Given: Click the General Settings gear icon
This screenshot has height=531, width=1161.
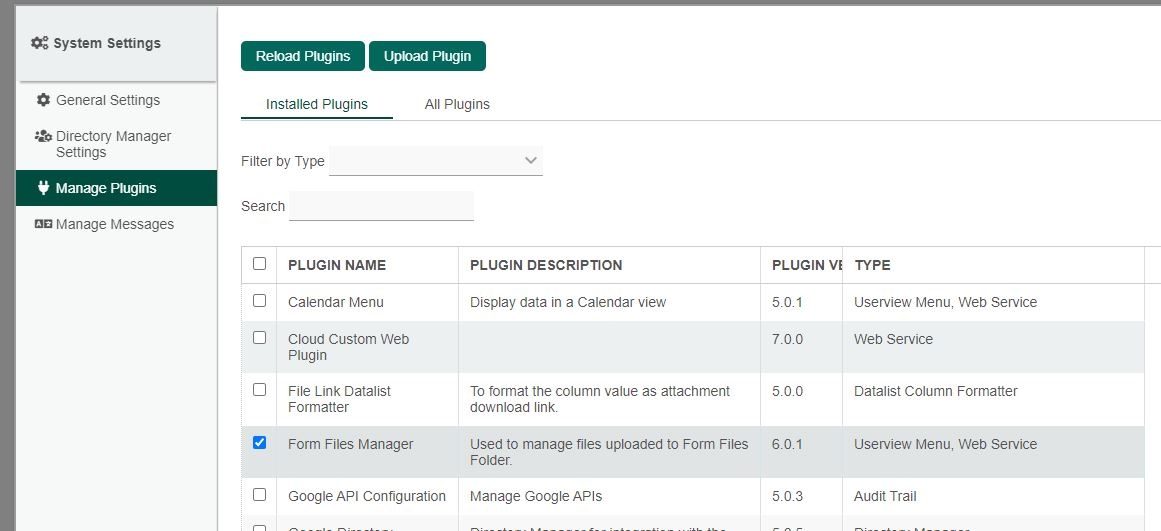Looking at the screenshot, I should click(x=43, y=100).
